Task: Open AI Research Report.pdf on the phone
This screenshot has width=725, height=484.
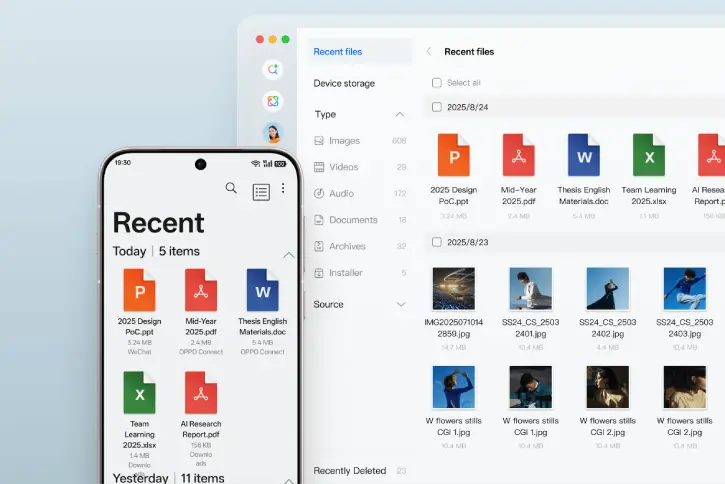Action: (201, 393)
